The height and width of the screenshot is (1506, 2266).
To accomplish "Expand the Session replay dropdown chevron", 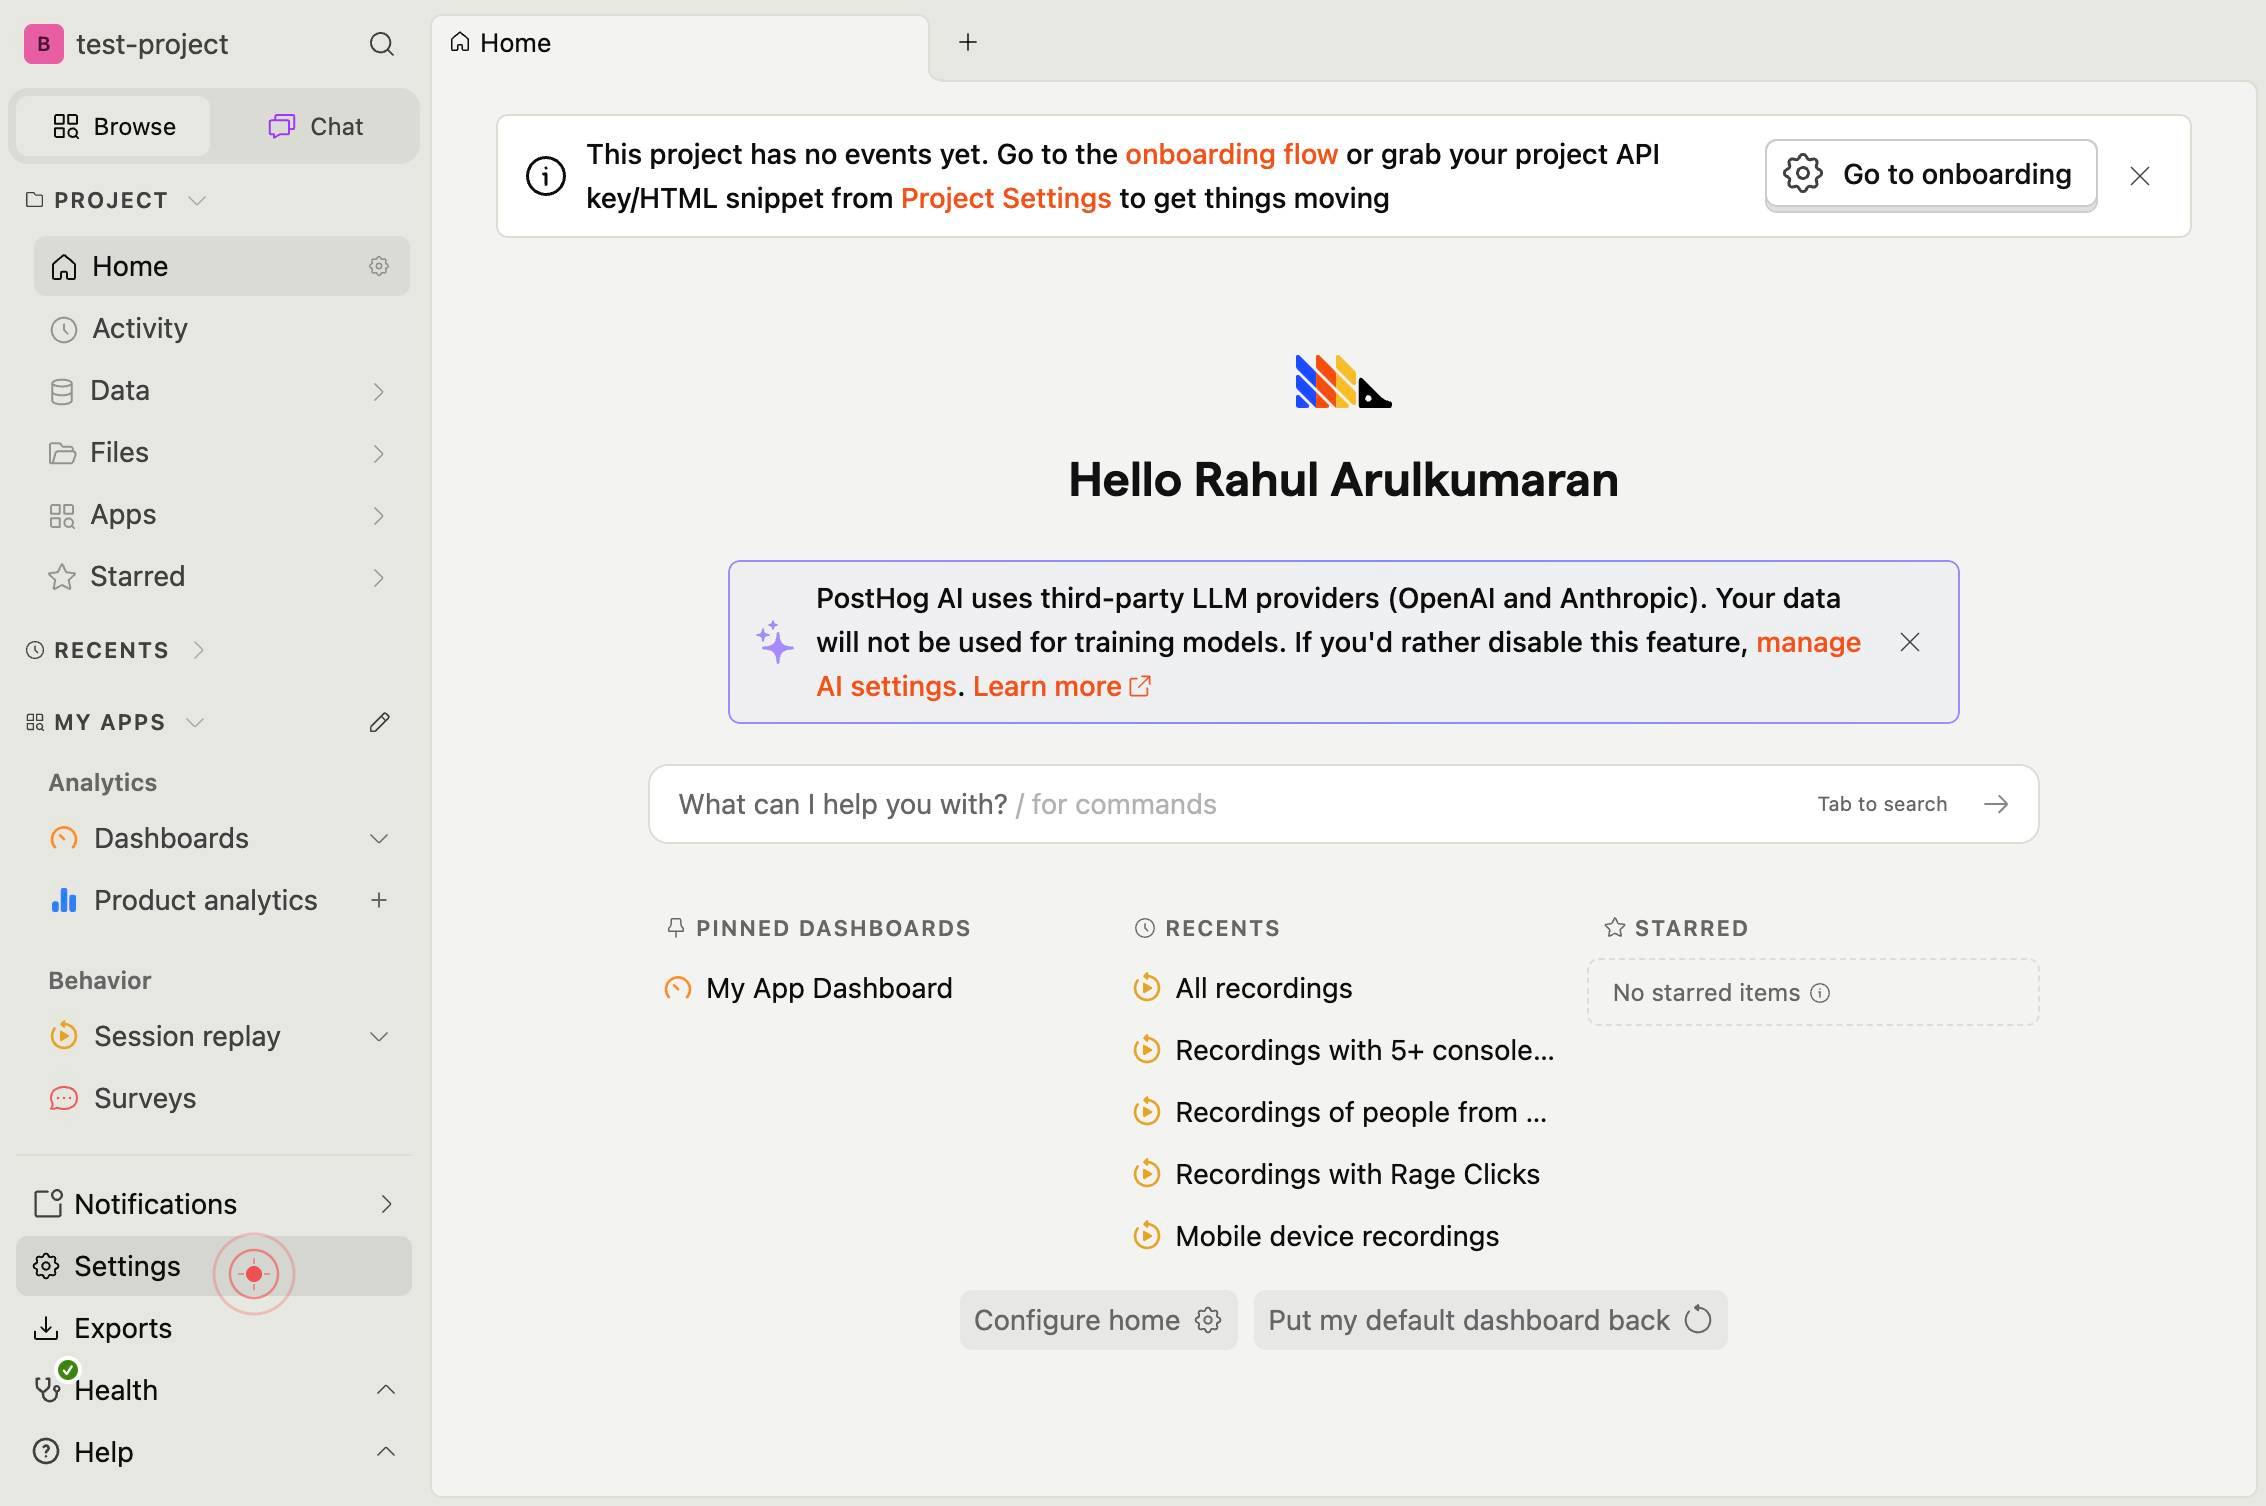I will point(379,1036).
